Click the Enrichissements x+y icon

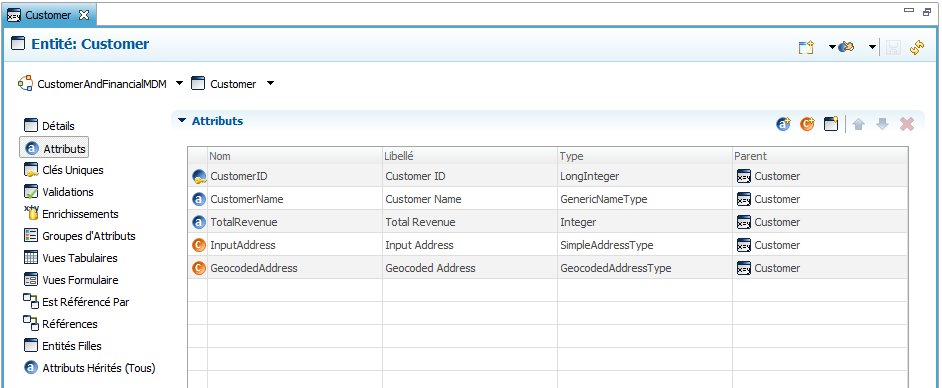coord(31,213)
